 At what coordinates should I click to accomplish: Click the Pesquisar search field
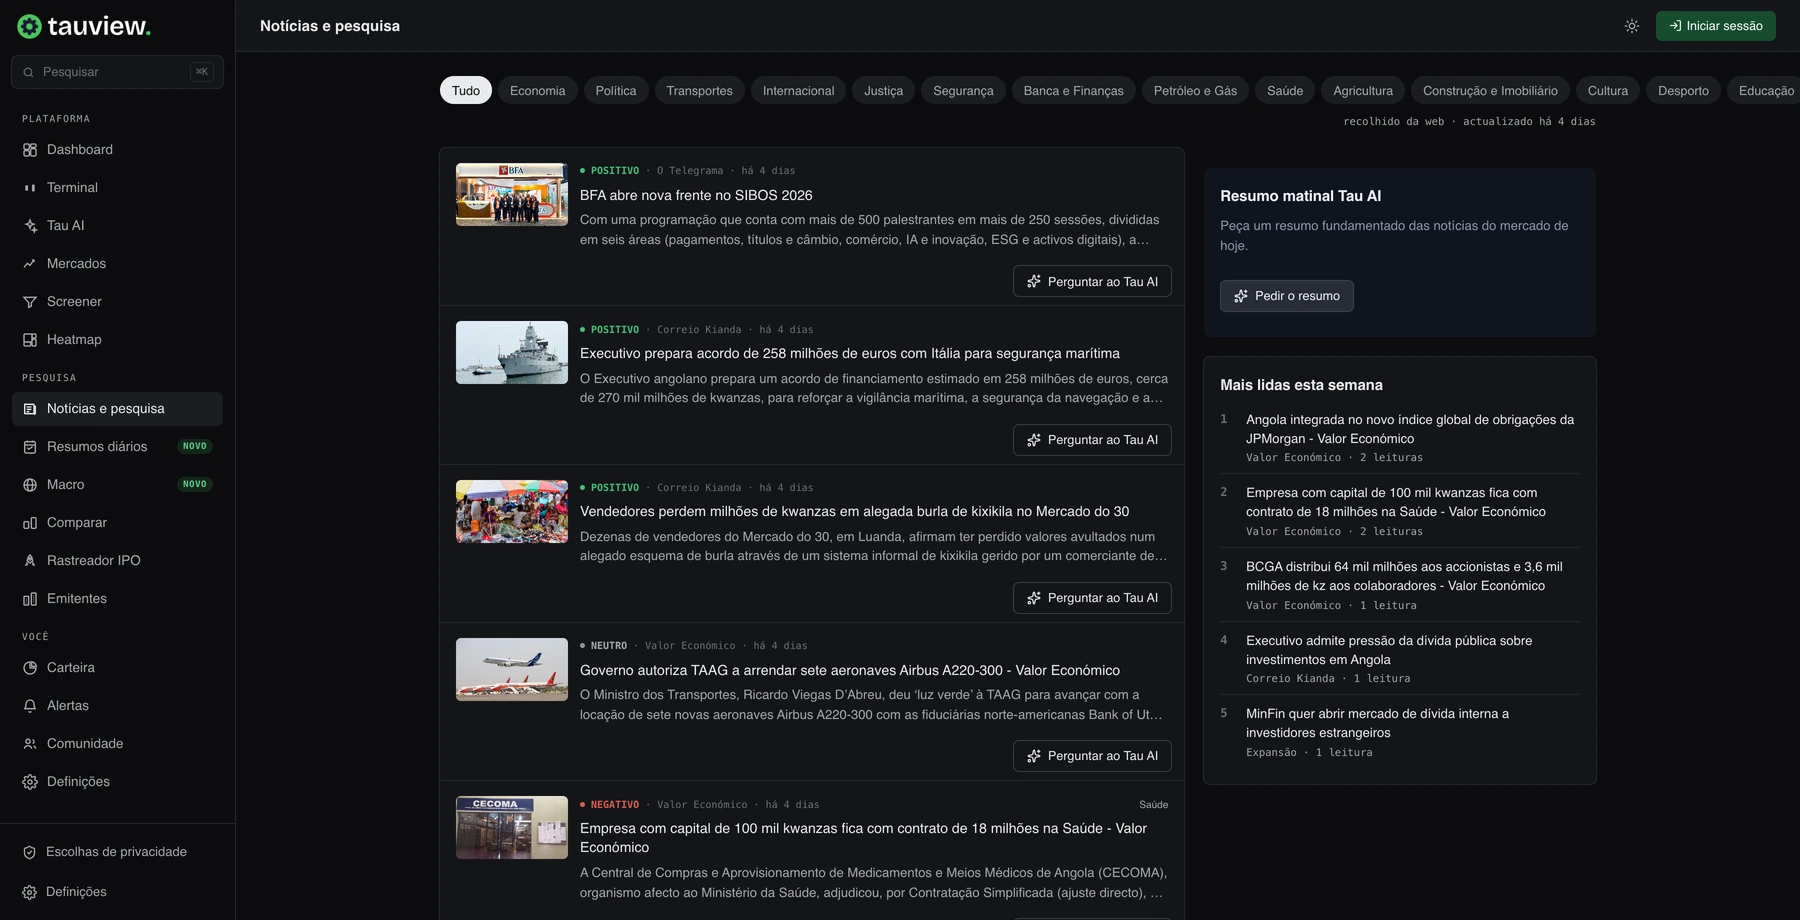(x=117, y=72)
